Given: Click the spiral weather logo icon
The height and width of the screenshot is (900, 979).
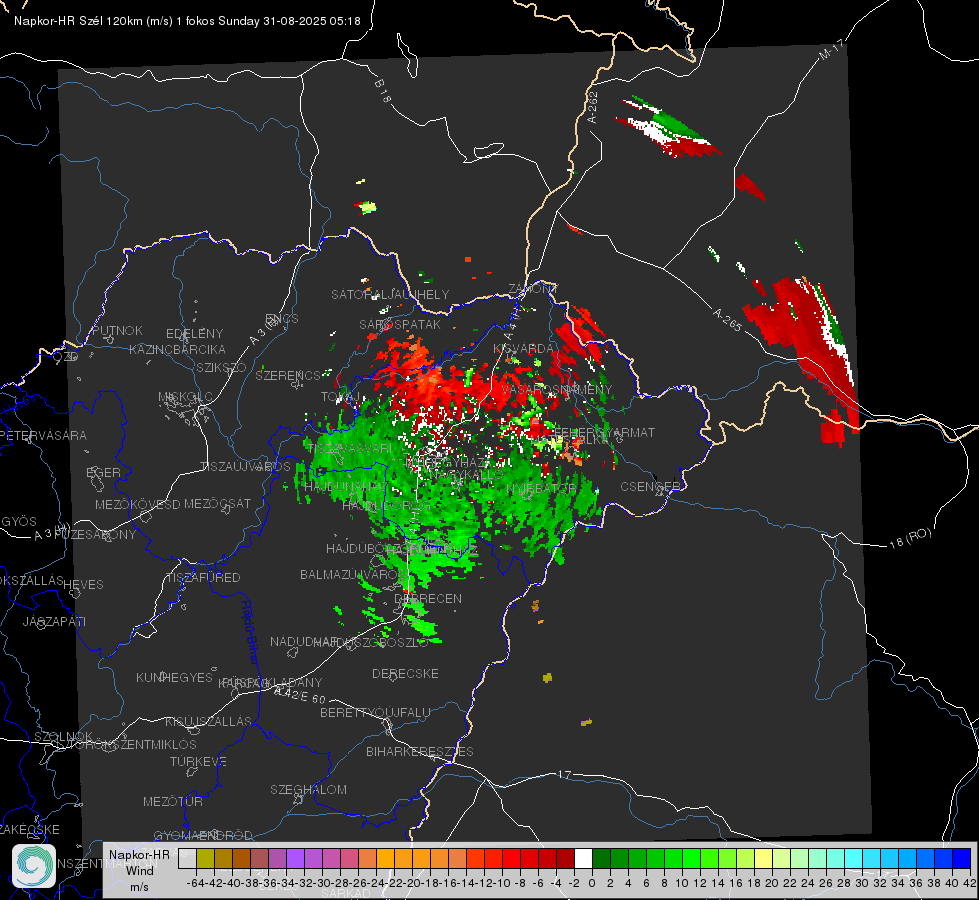Looking at the screenshot, I should click(34, 866).
